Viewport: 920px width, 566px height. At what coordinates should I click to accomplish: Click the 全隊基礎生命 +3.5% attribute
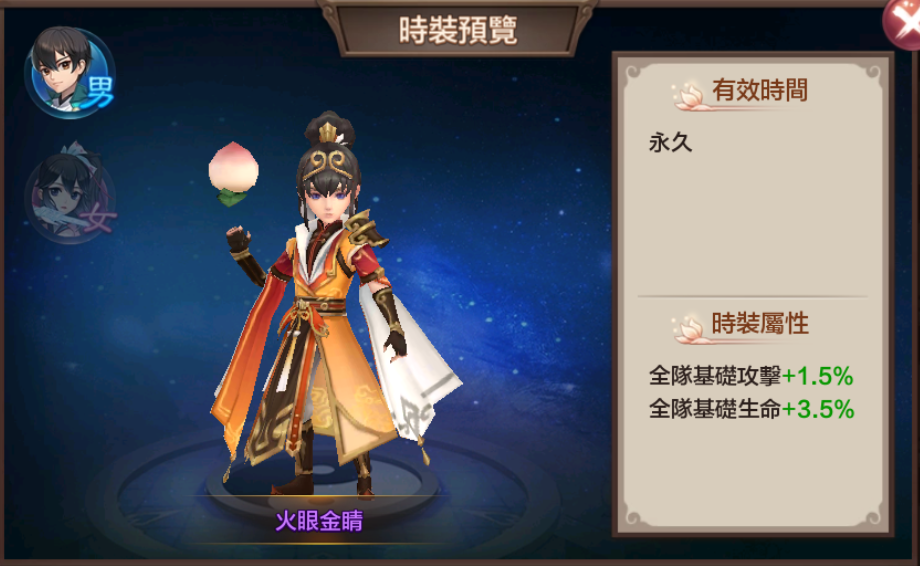click(751, 409)
